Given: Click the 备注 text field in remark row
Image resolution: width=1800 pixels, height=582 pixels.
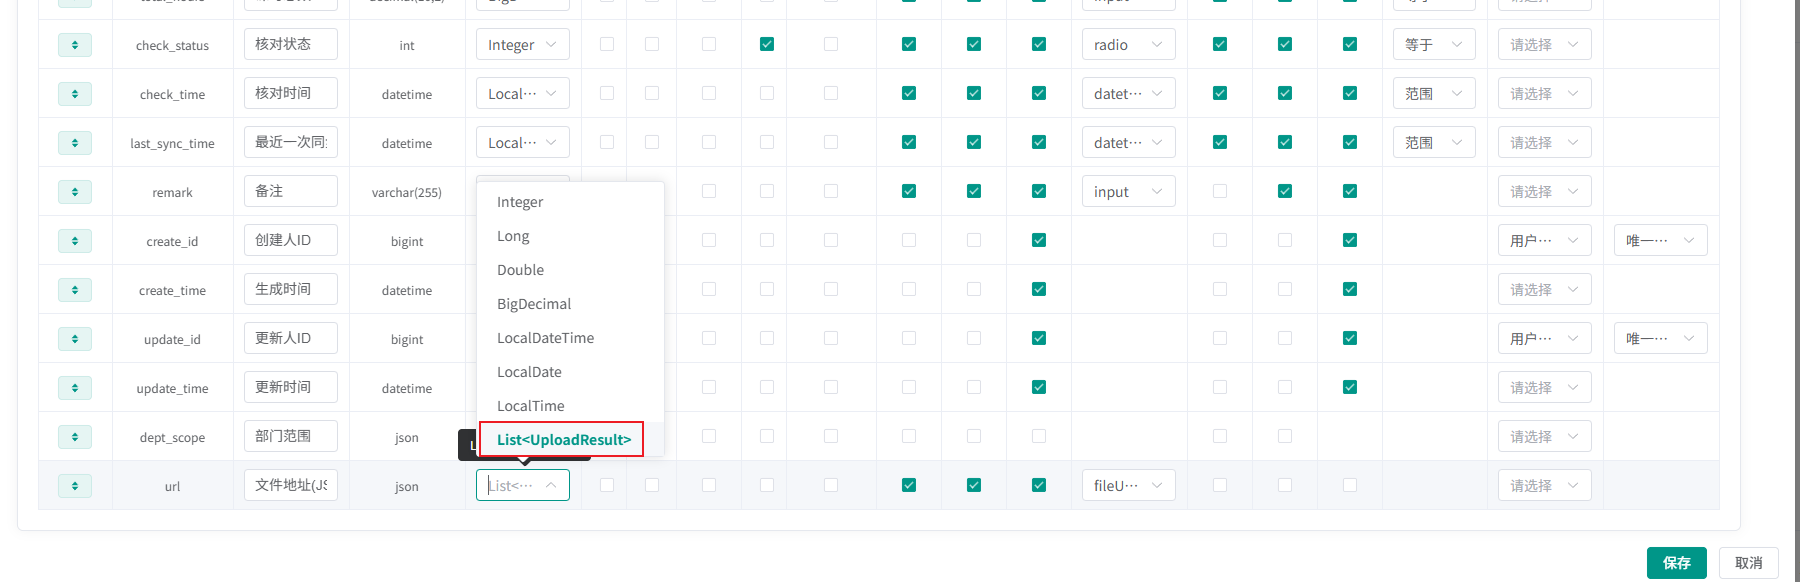Looking at the screenshot, I should click(x=290, y=191).
